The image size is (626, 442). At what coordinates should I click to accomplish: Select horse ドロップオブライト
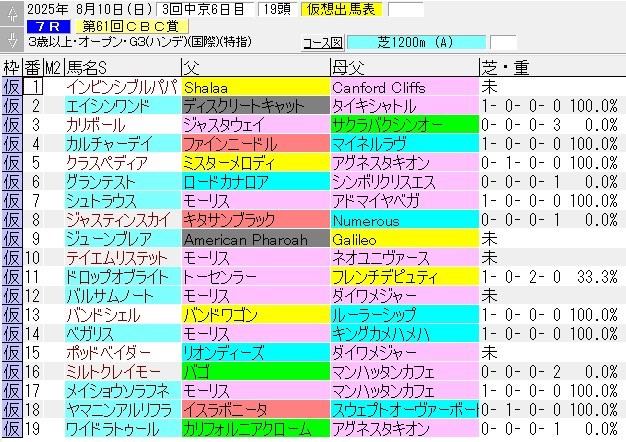123,277
